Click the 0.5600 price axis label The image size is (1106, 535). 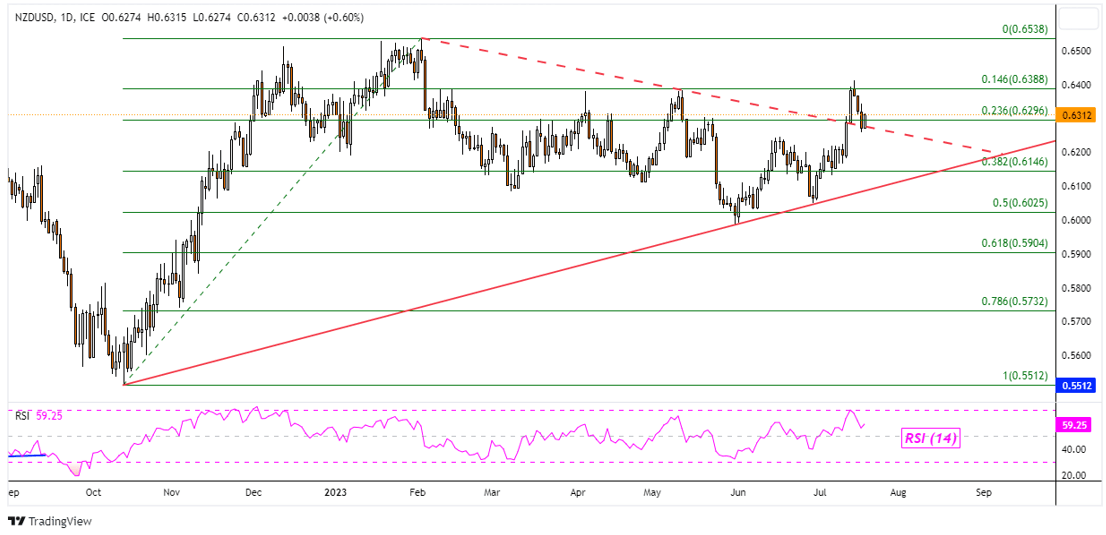point(1074,356)
